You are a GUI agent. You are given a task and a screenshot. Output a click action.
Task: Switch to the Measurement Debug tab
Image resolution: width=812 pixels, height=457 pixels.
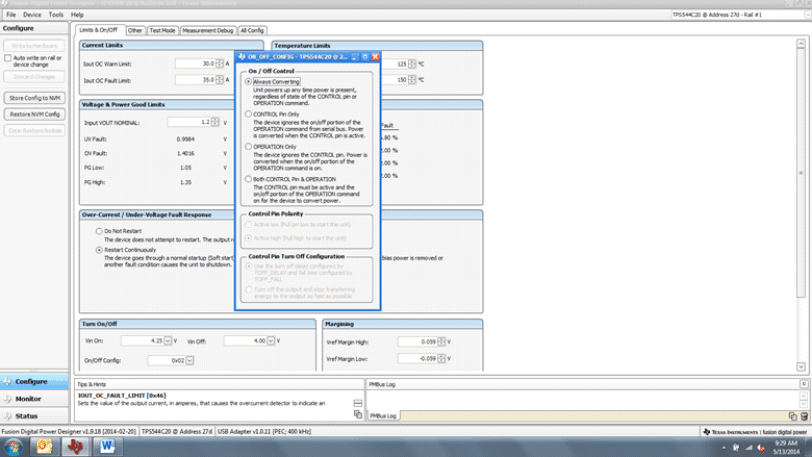click(x=208, y=31)
